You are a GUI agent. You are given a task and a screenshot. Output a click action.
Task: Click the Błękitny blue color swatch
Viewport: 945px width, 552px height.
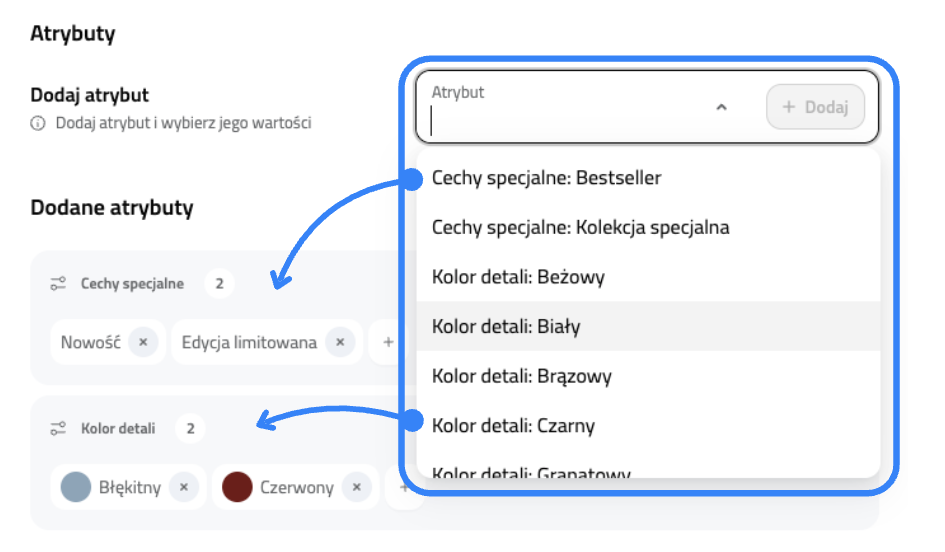[76, 487]
